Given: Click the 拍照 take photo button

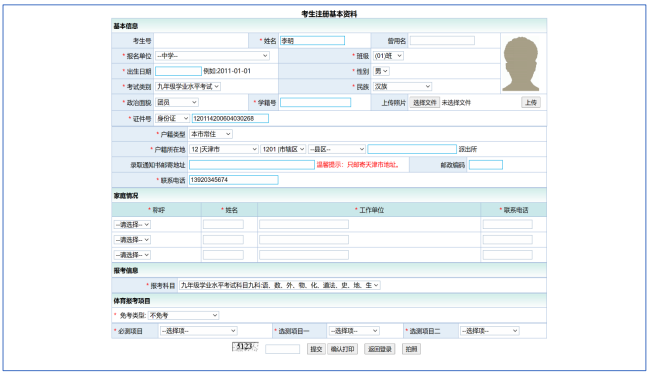Looking at the screenshot, I should click(x=411, y=349).
